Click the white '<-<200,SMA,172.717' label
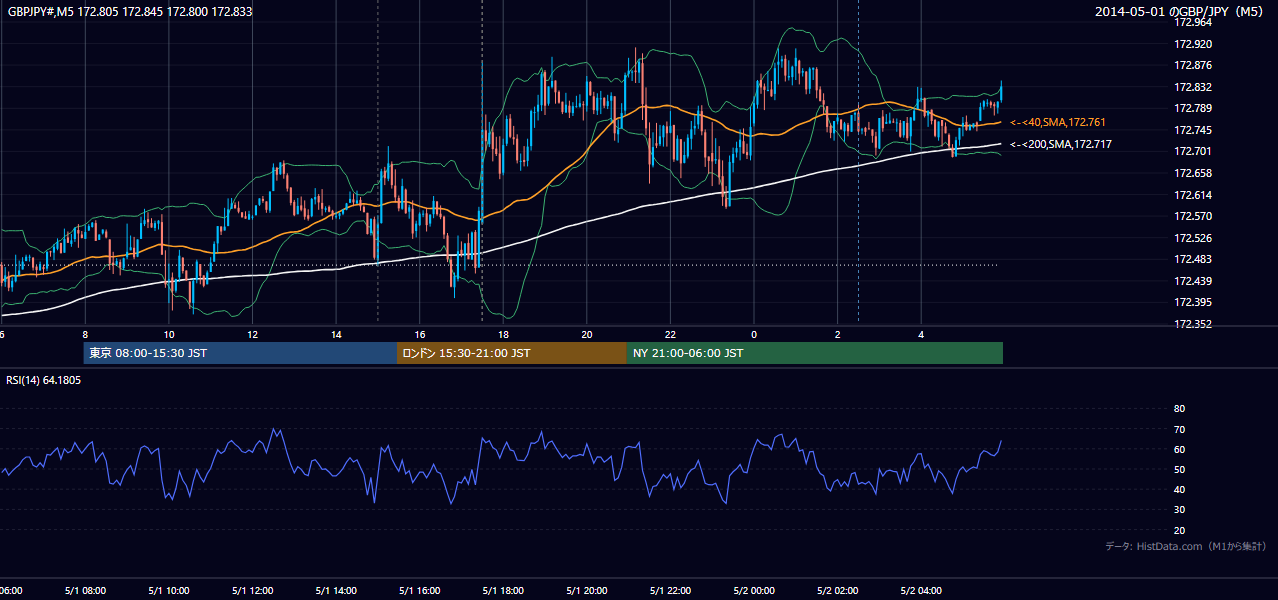This screenshot has width=1278, height=600. click(x=1061, y=144)
